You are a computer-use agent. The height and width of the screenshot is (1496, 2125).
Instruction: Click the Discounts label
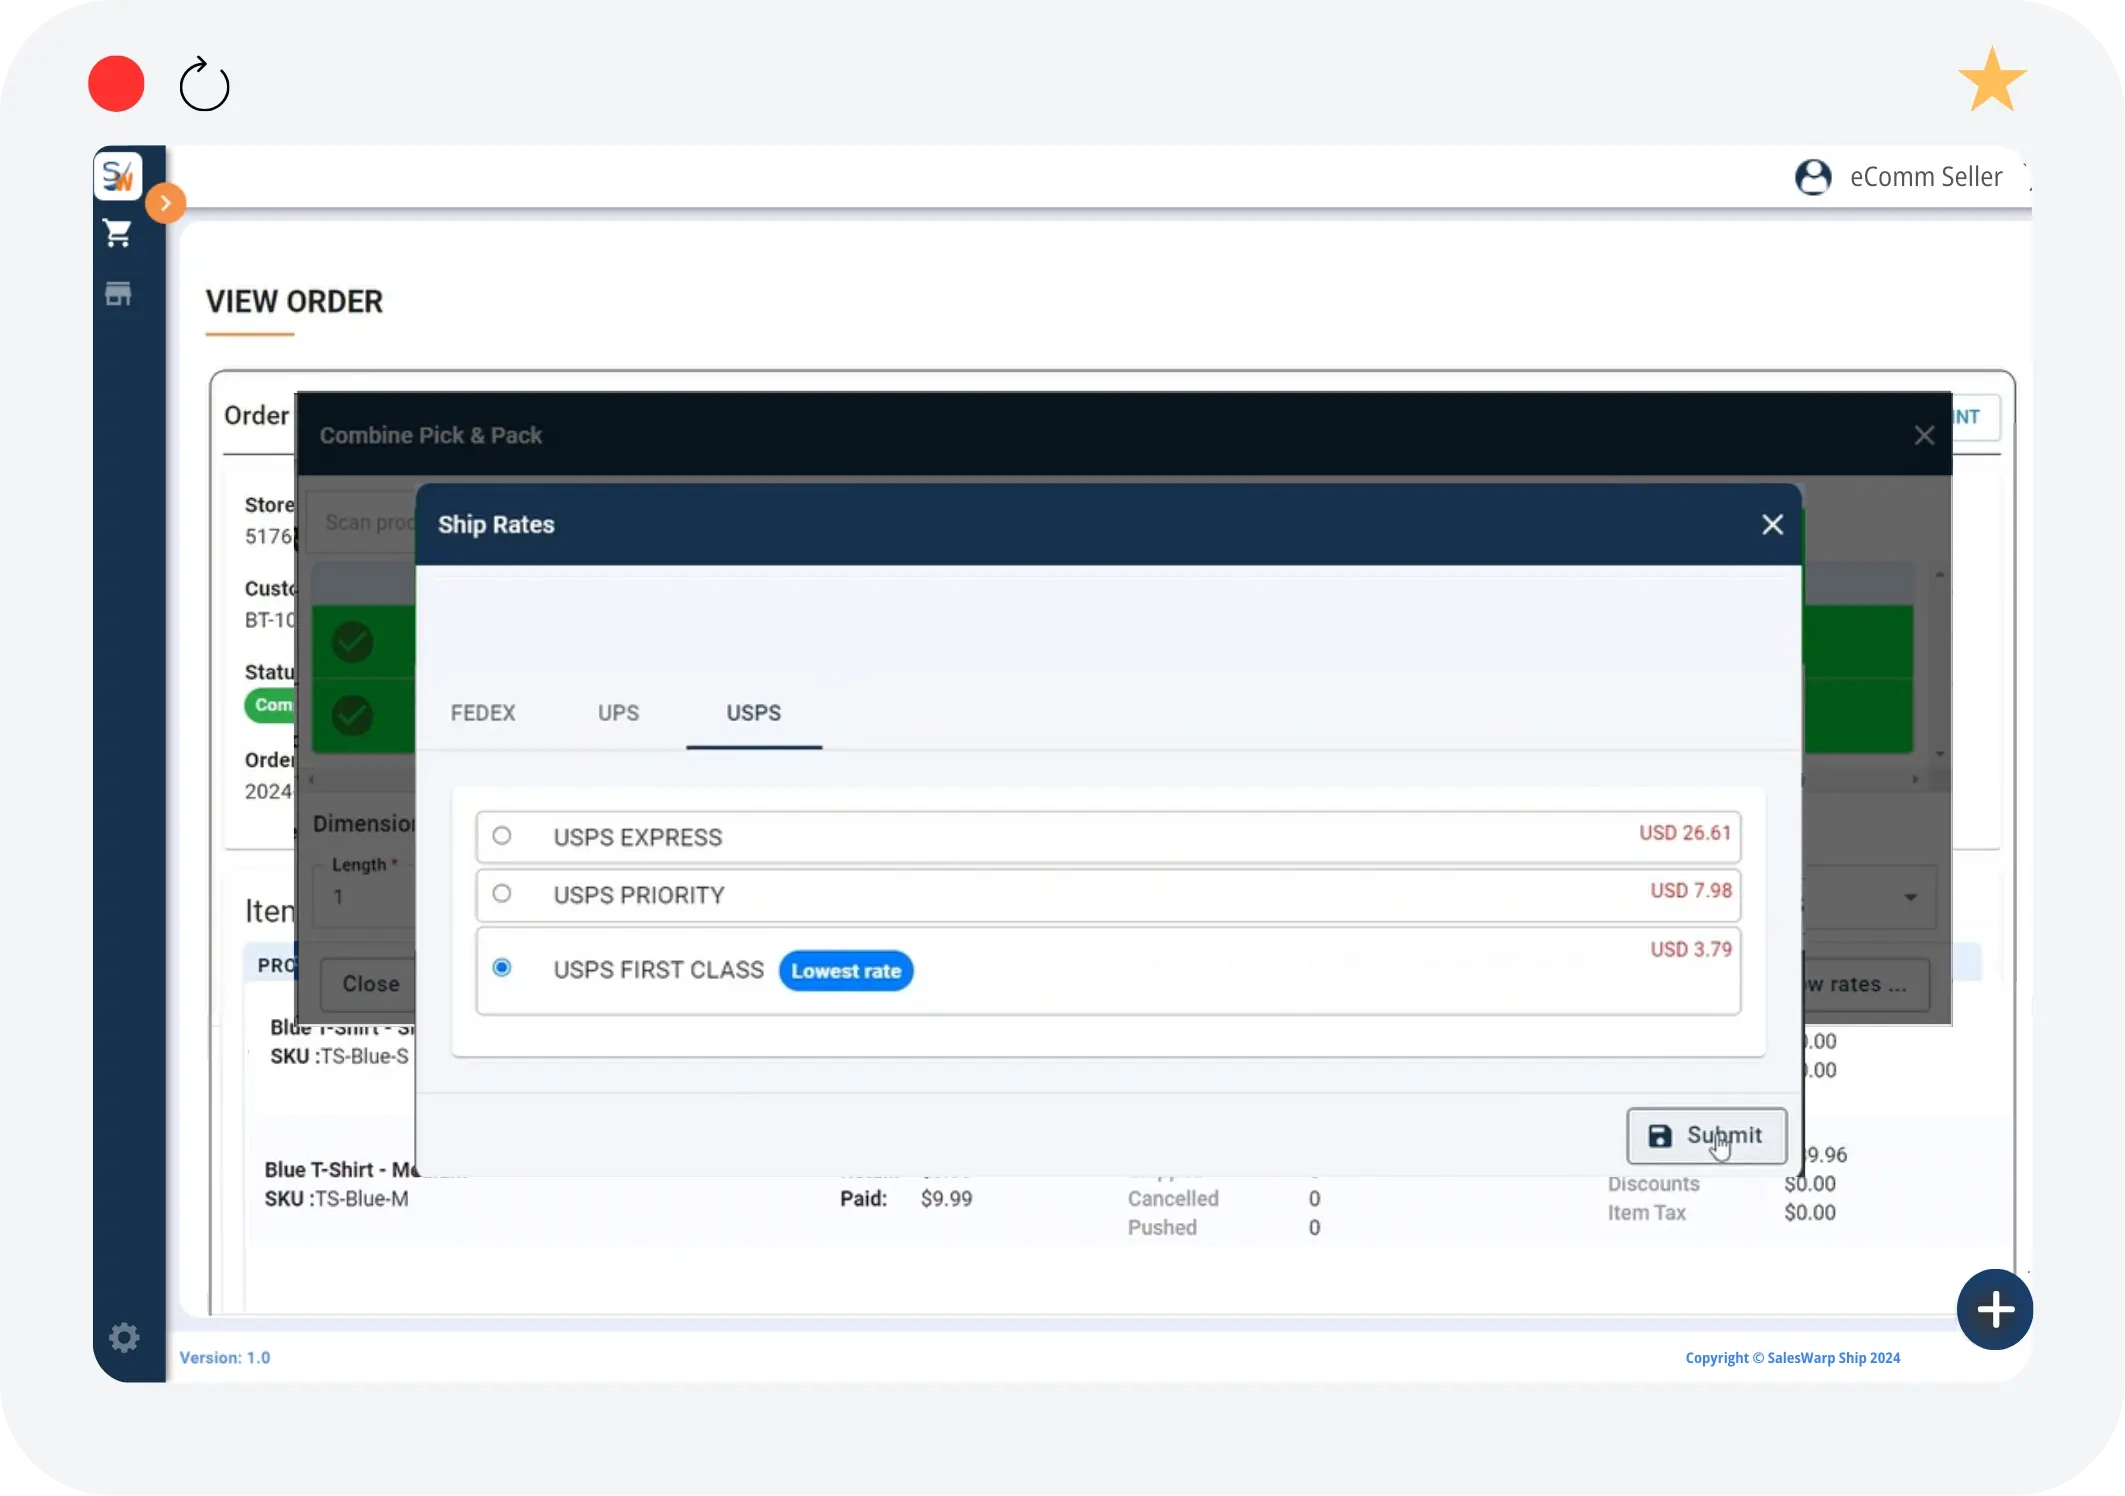(x=1653, y=1184)
